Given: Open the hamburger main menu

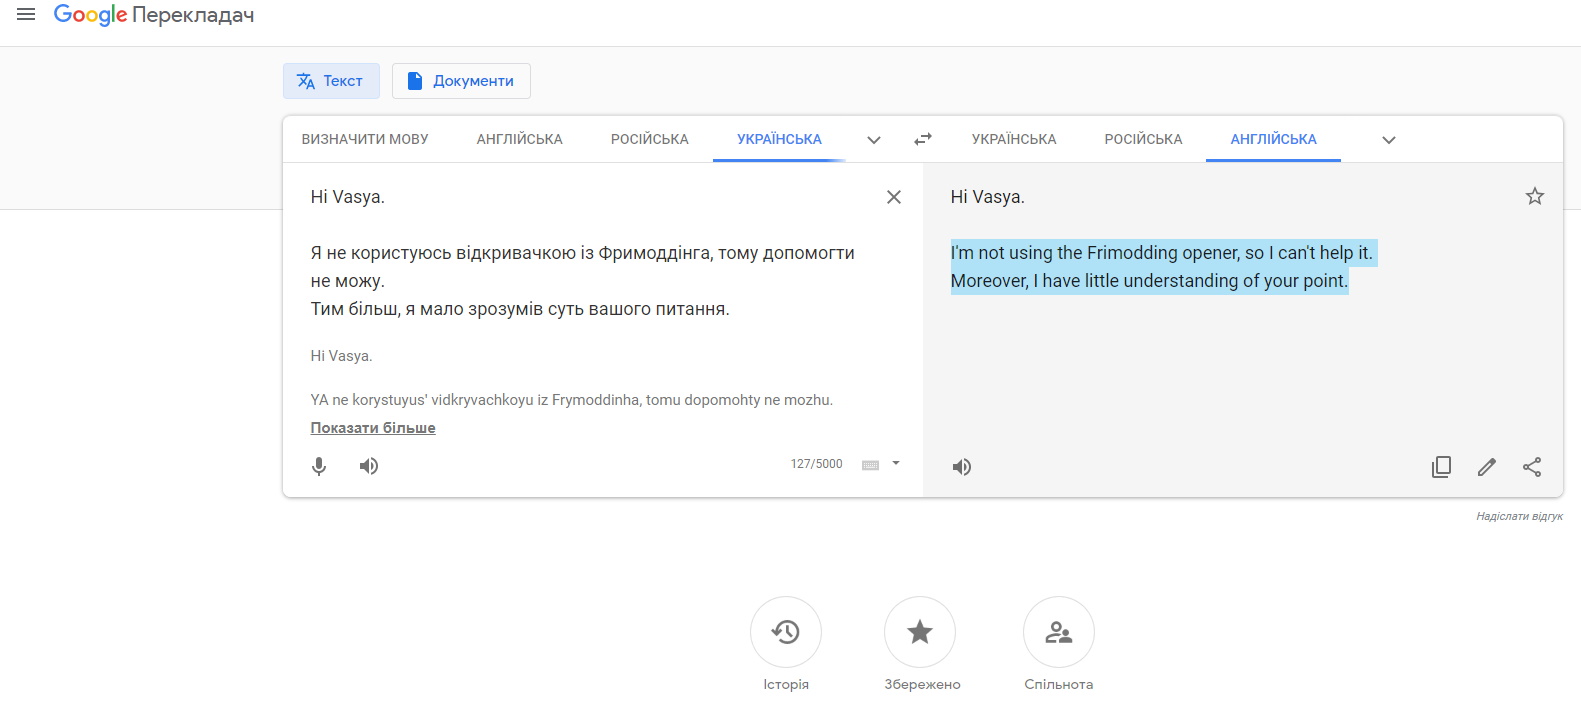Looking at the screenshot, I should pos(26,15).
